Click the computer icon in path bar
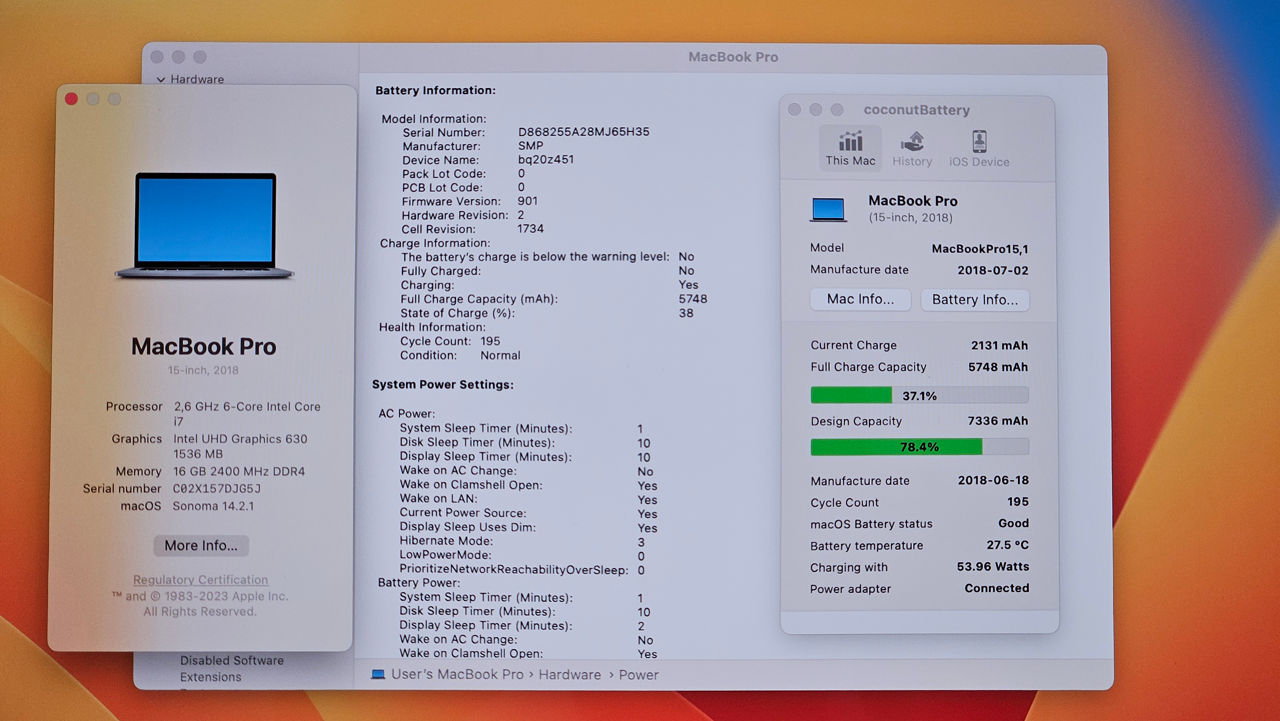The width and height of the screenshot is (1280, 721). [x=378, y=674]
